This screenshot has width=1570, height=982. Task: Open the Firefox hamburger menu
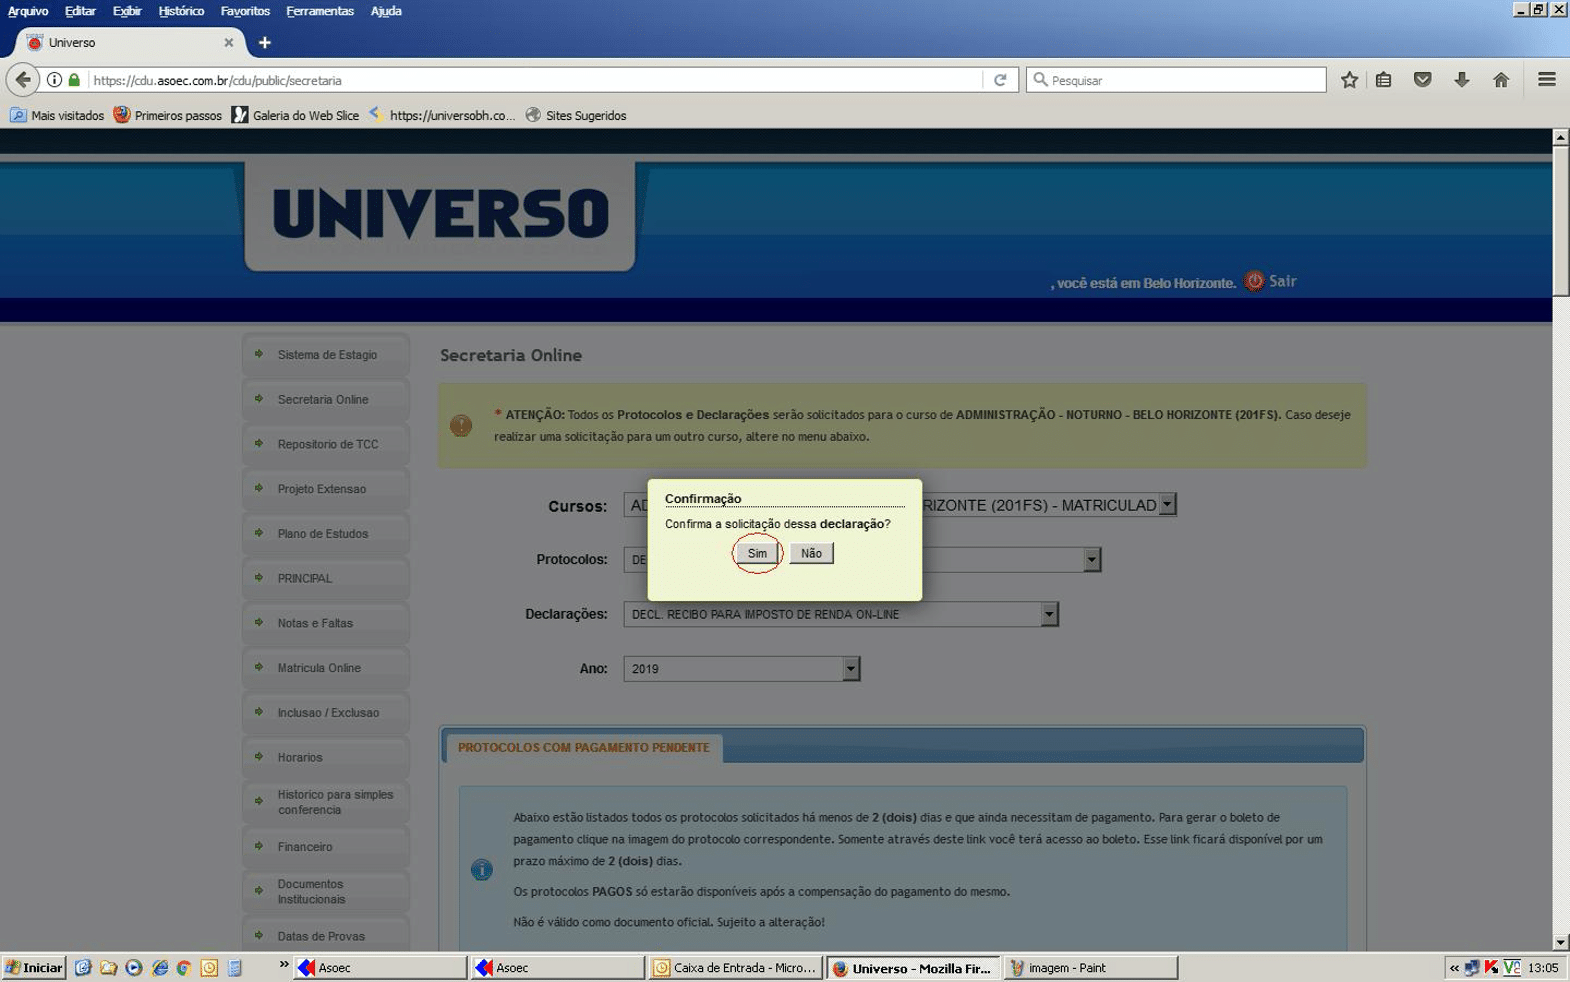[x=1546, y=80]
